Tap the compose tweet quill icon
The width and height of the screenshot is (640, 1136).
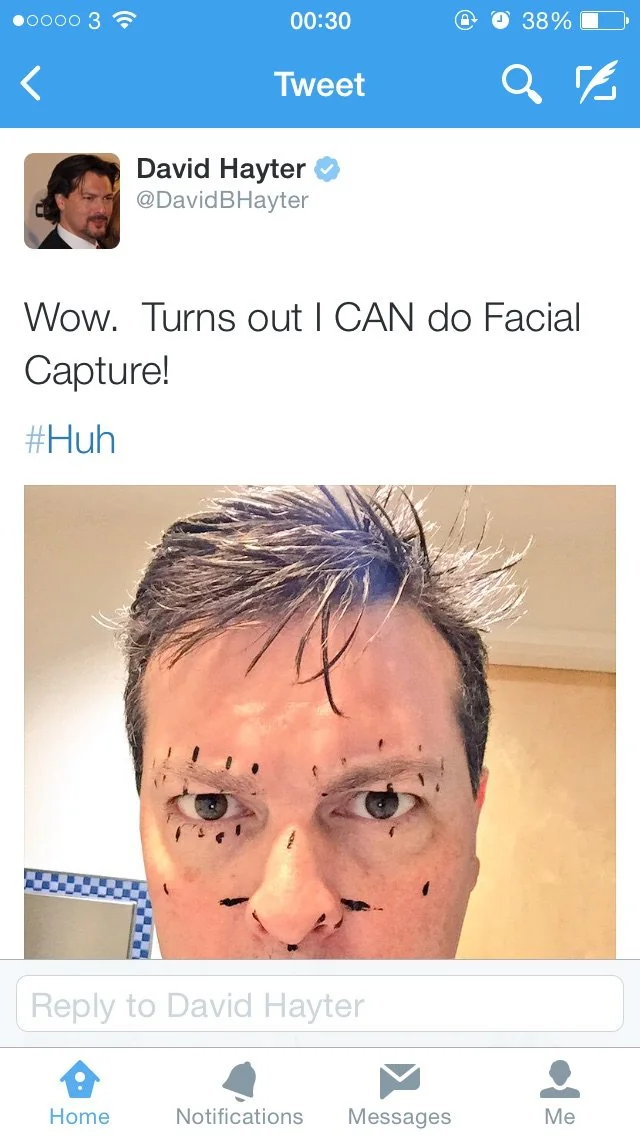coord(596,82)
